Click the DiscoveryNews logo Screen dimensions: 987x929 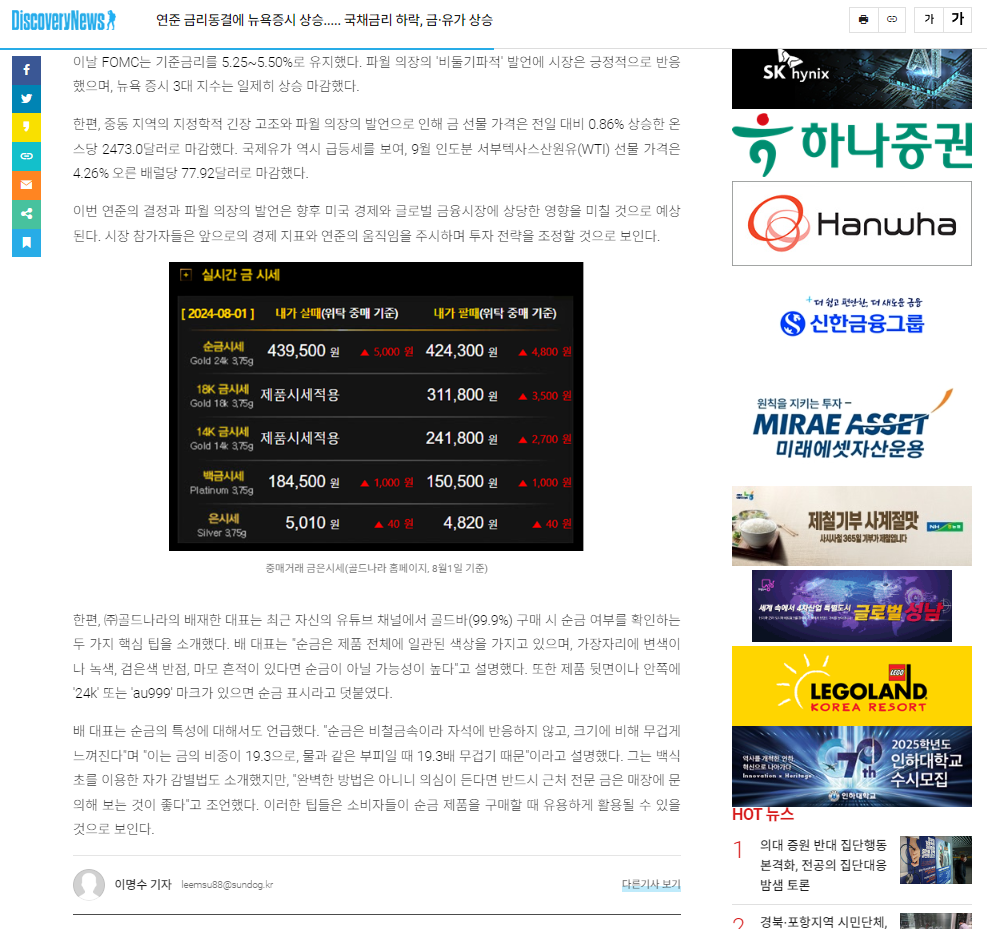[62, 18]
